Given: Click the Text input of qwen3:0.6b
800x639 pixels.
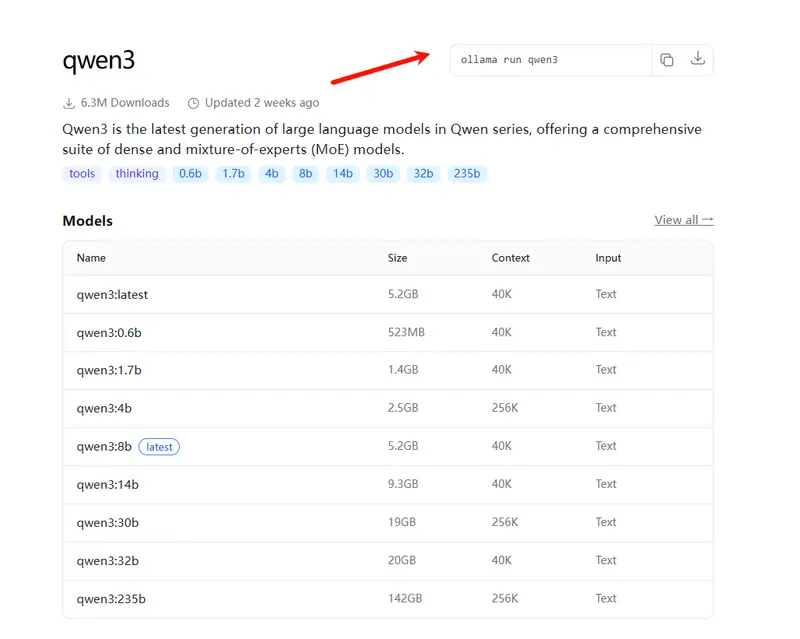Looking at the screenshot, I should [x=606, y=332].
